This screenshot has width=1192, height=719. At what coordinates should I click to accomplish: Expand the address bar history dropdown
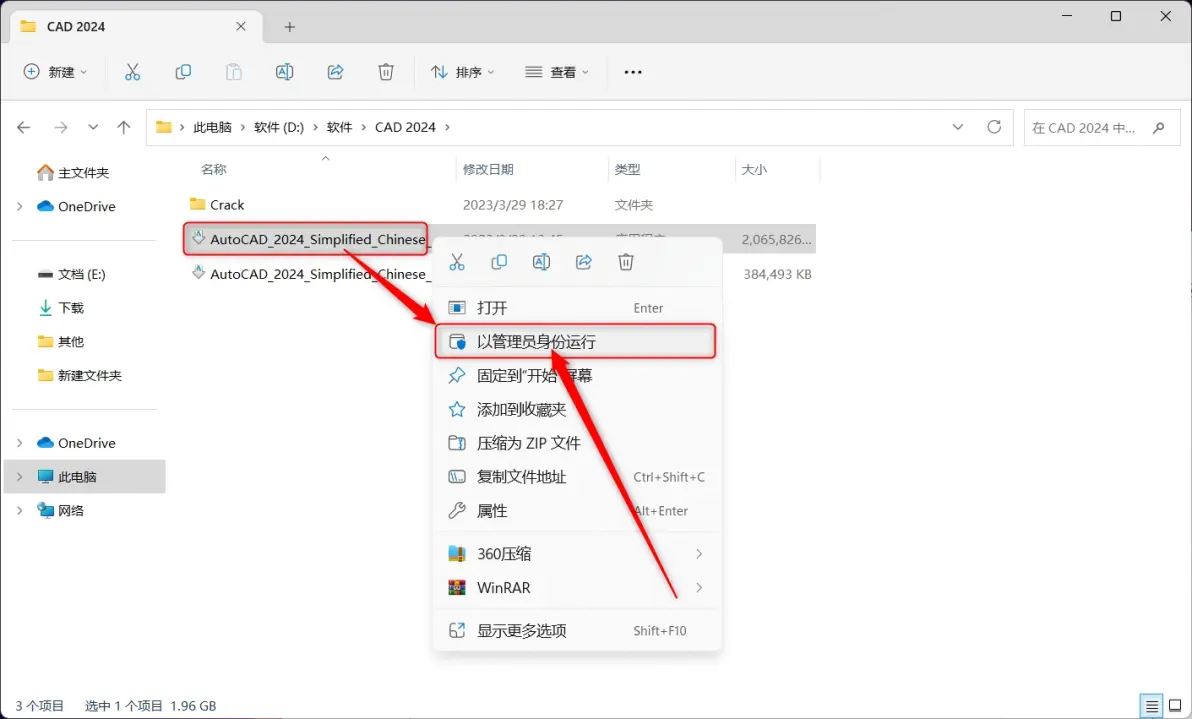pos(958,127)
